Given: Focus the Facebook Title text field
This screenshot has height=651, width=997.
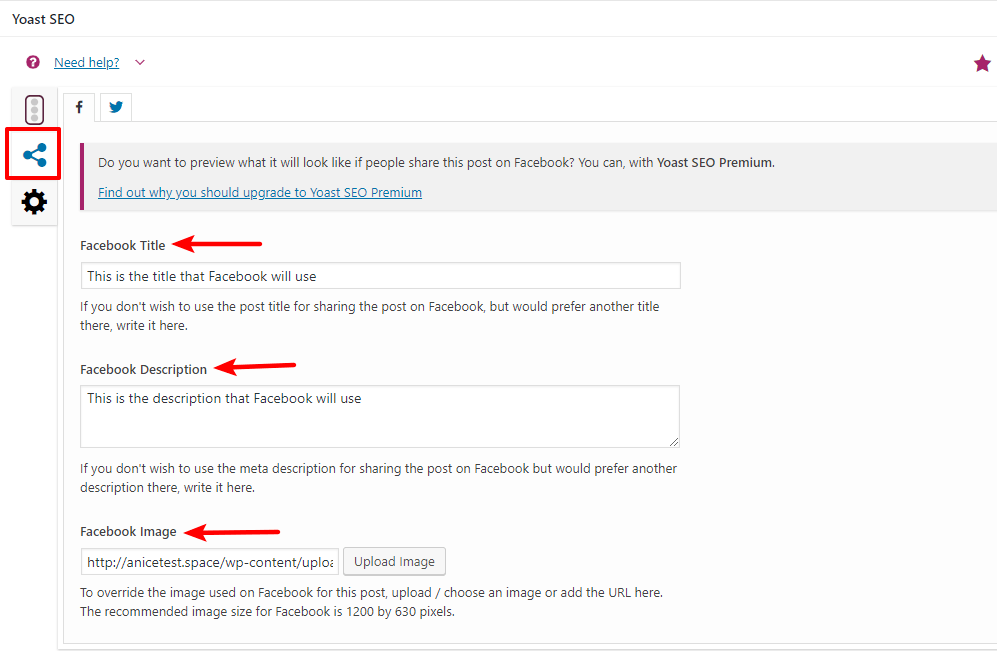Looking at the screenshot, I should 380,276.
